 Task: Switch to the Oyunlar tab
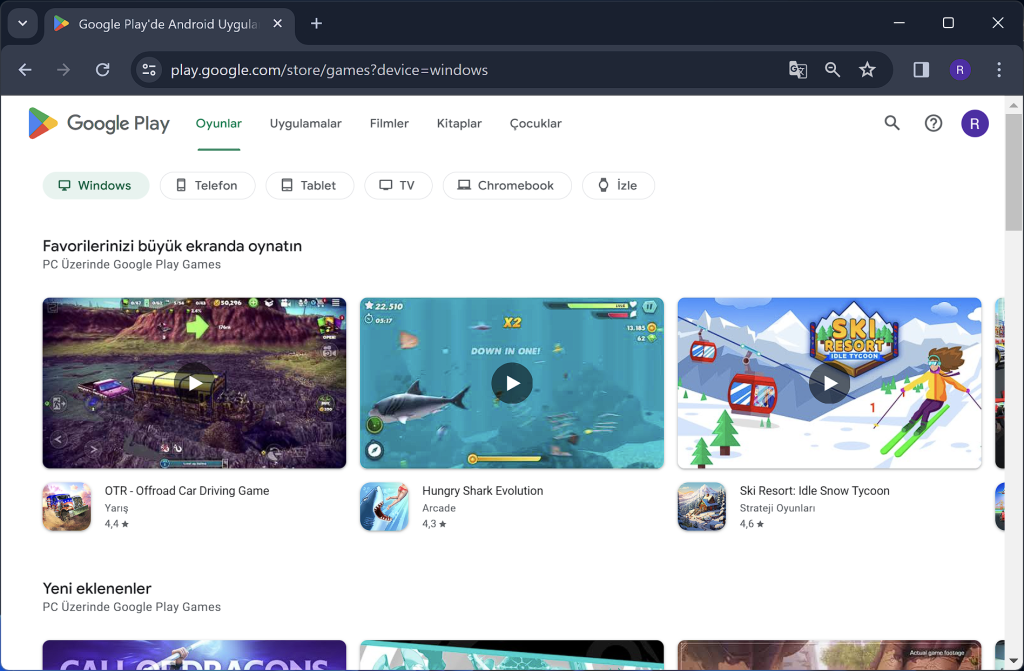(x=219, y=123)
